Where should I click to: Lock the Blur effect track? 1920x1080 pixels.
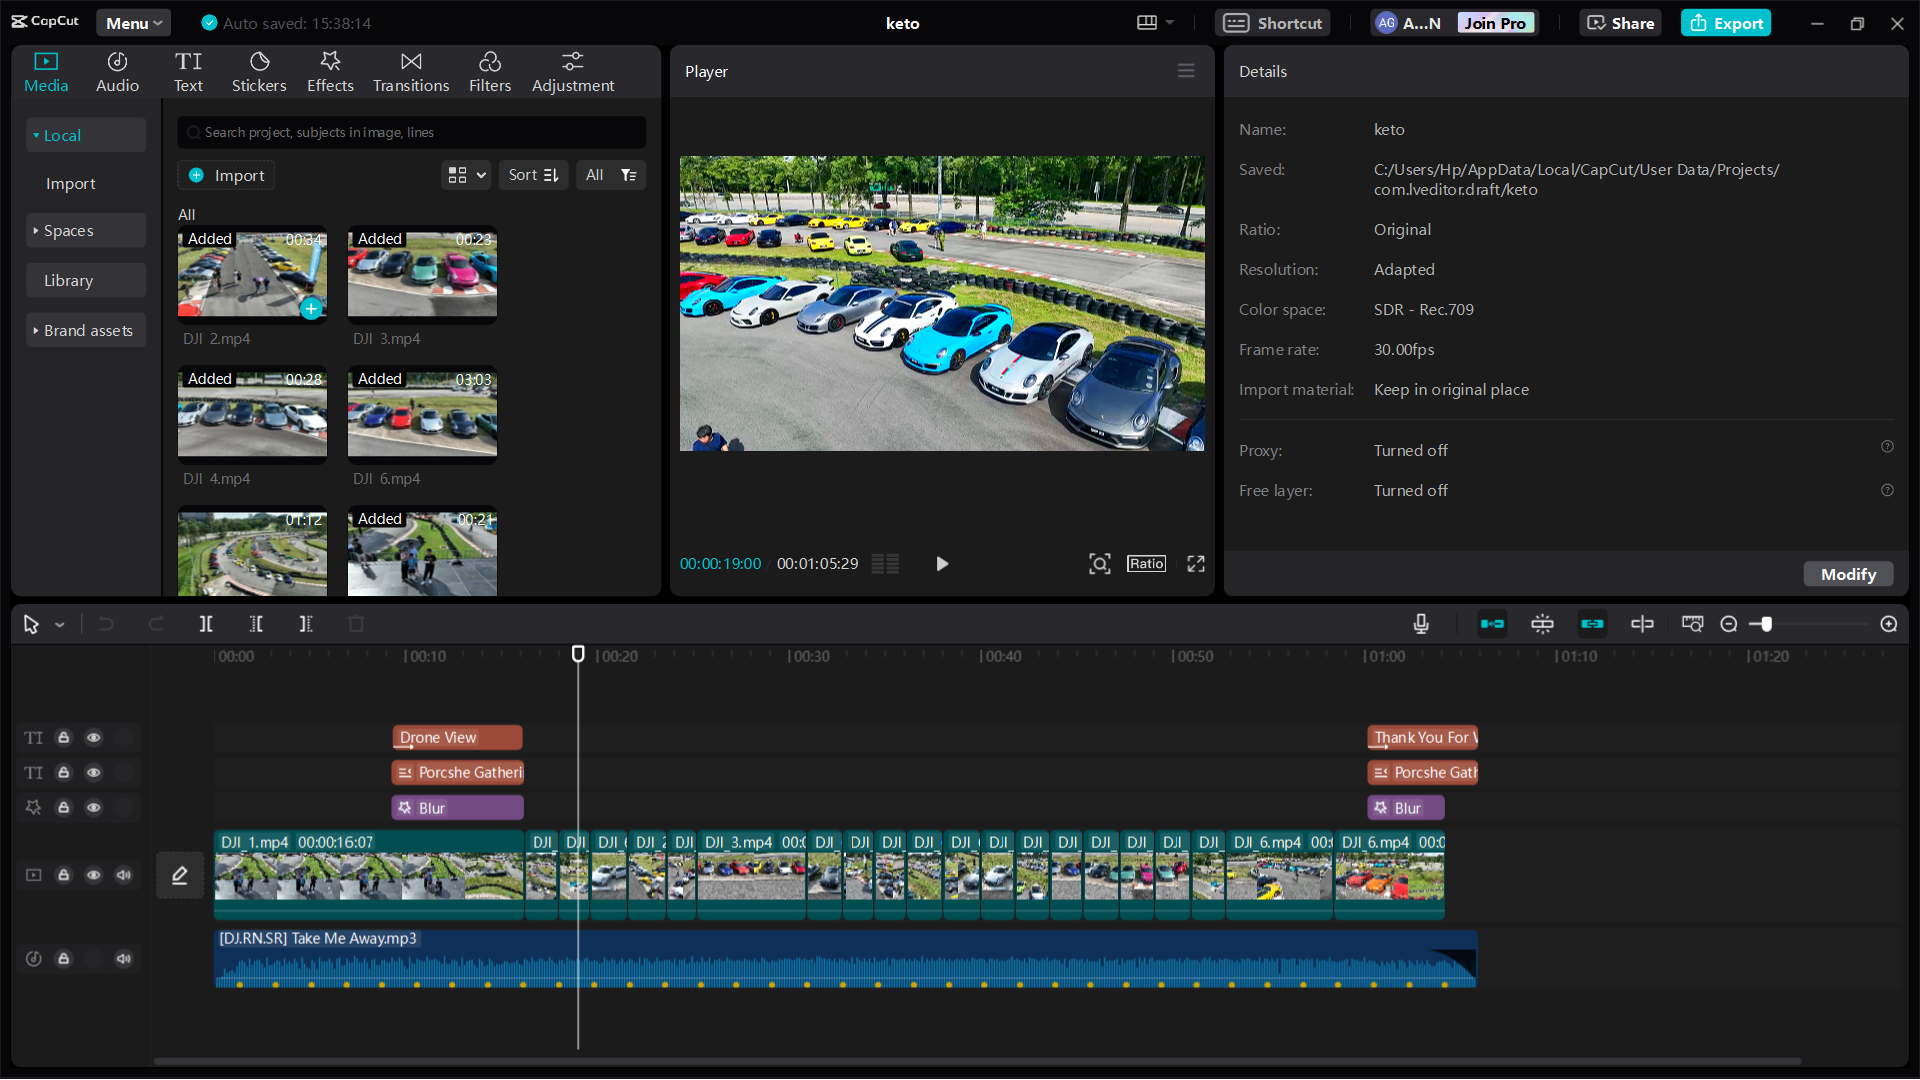point(64,807)
